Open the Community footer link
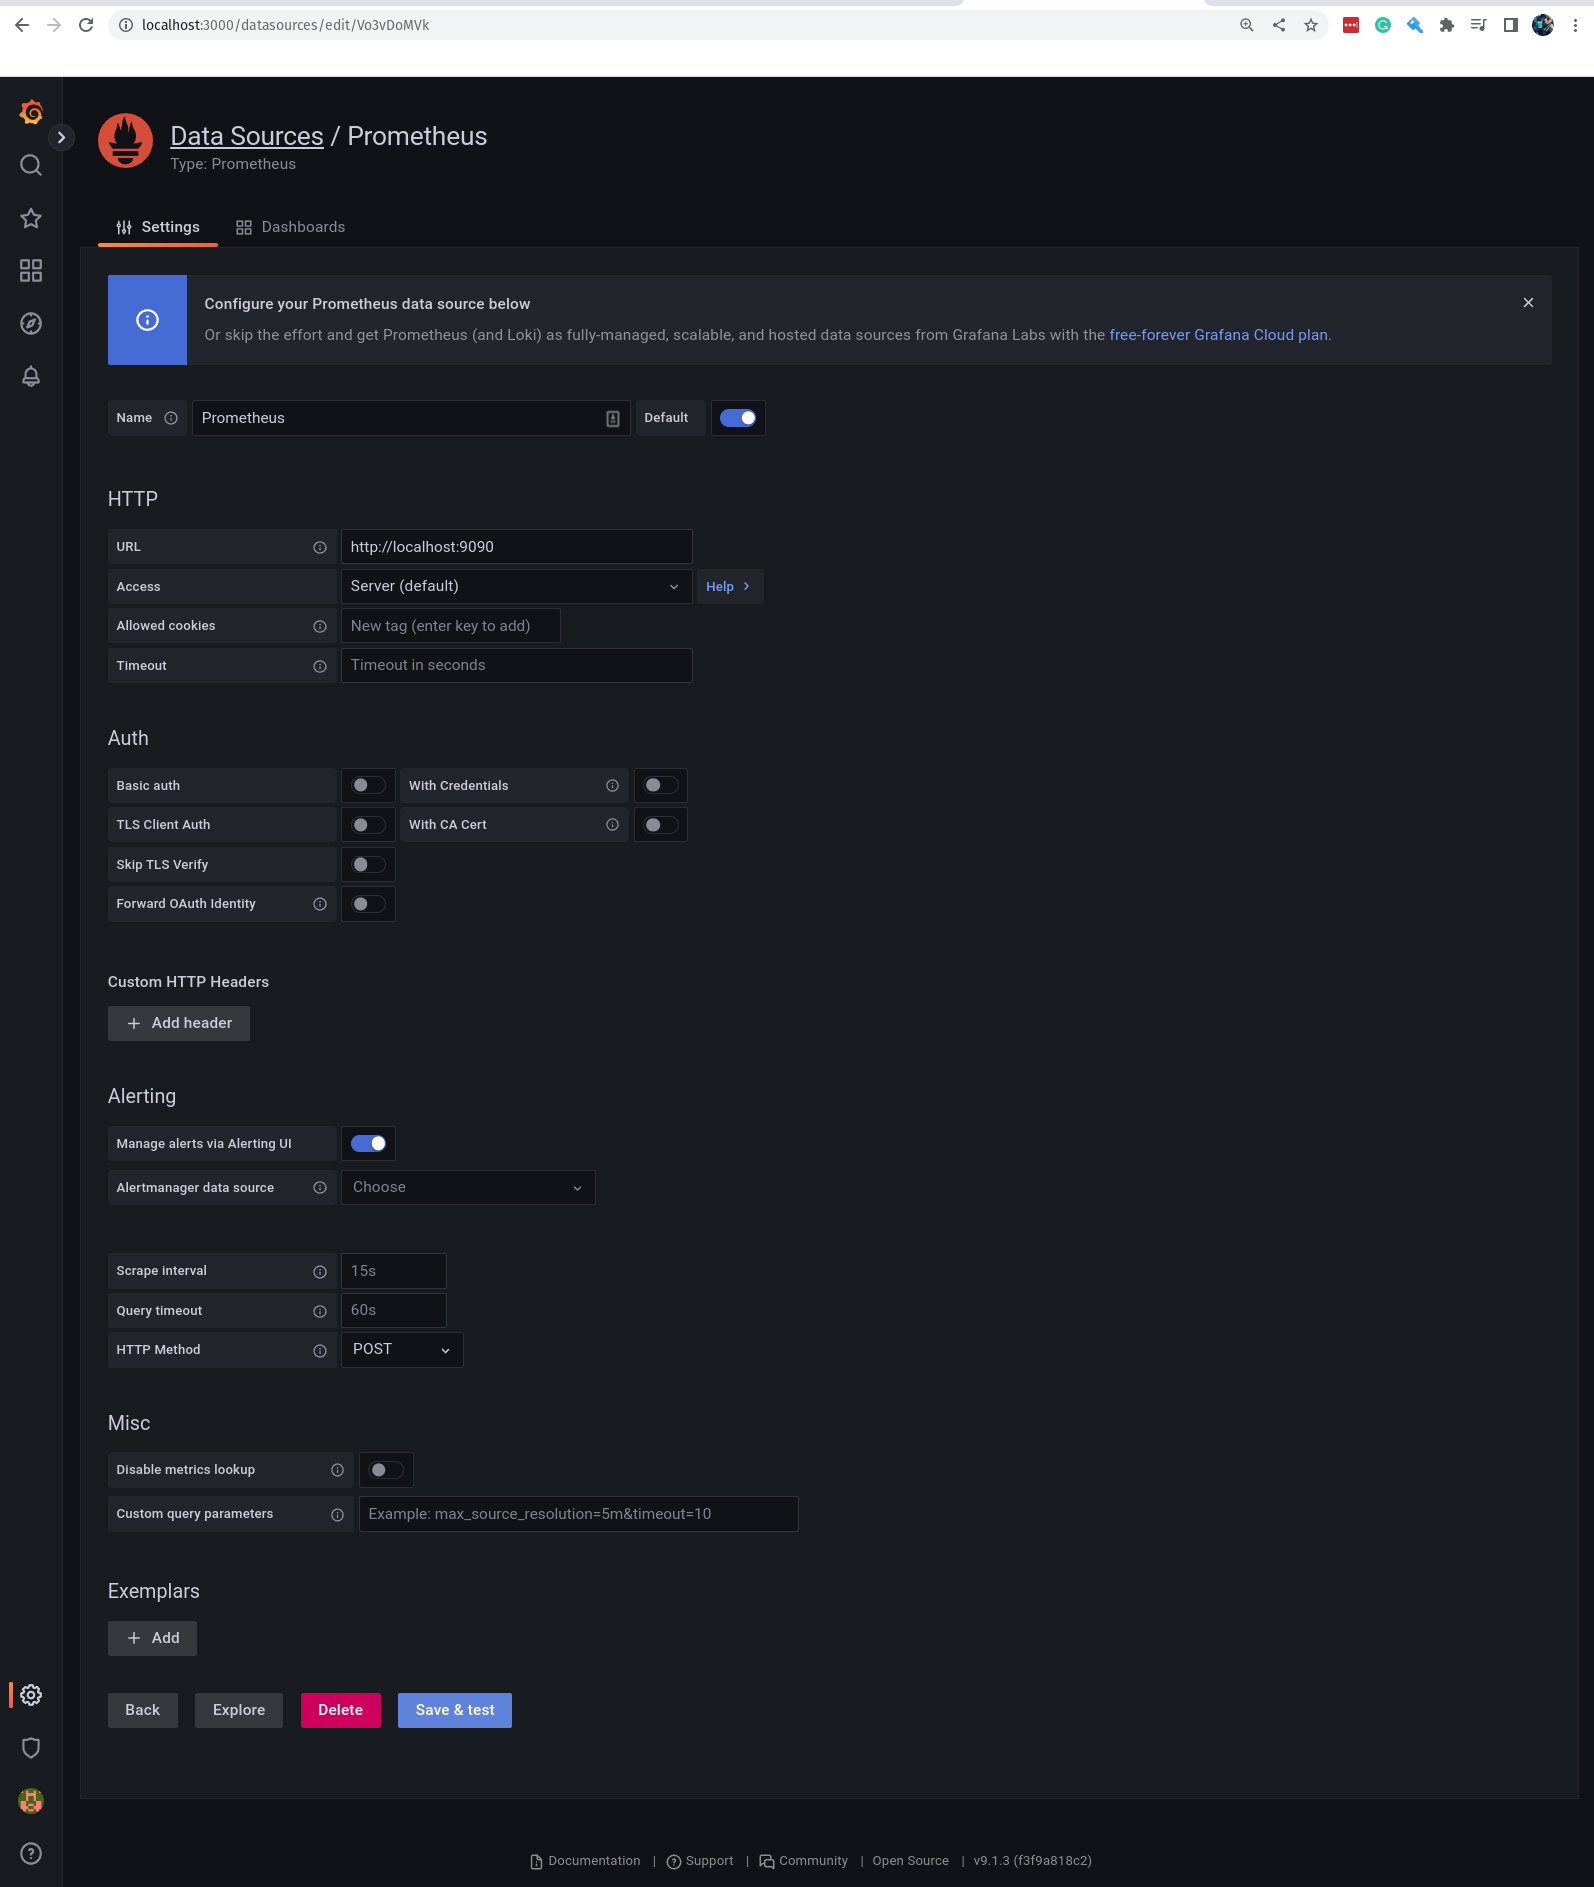This screenshot has height=1887, width=1594. point(804,1861)
